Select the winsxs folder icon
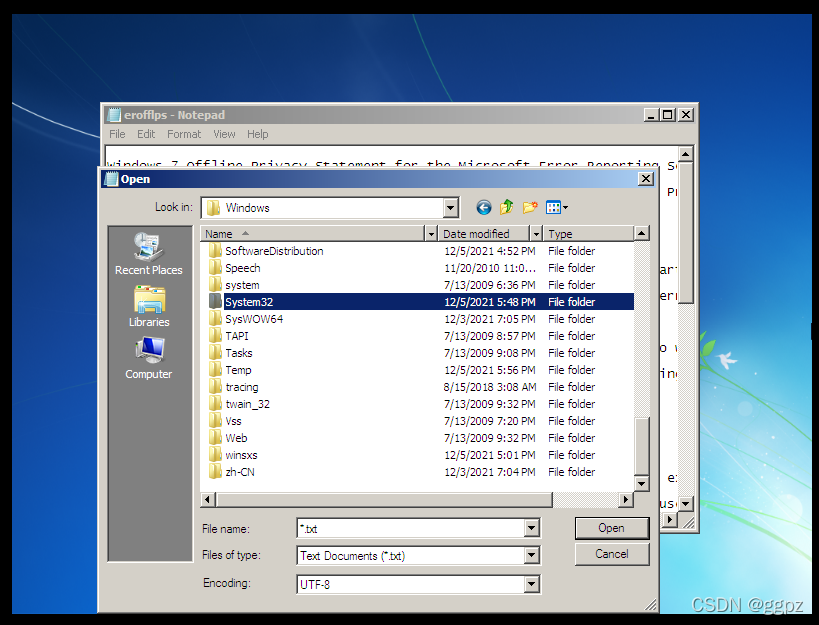 point(215,455)
